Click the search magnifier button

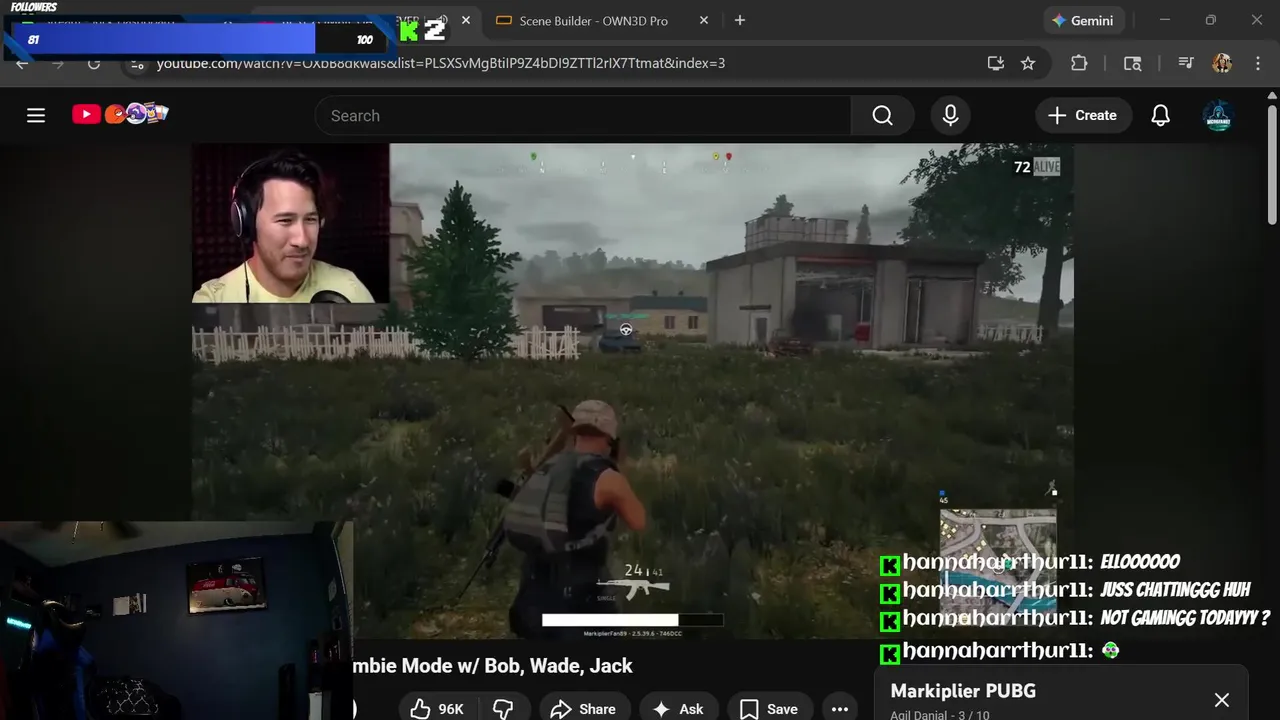882,116
